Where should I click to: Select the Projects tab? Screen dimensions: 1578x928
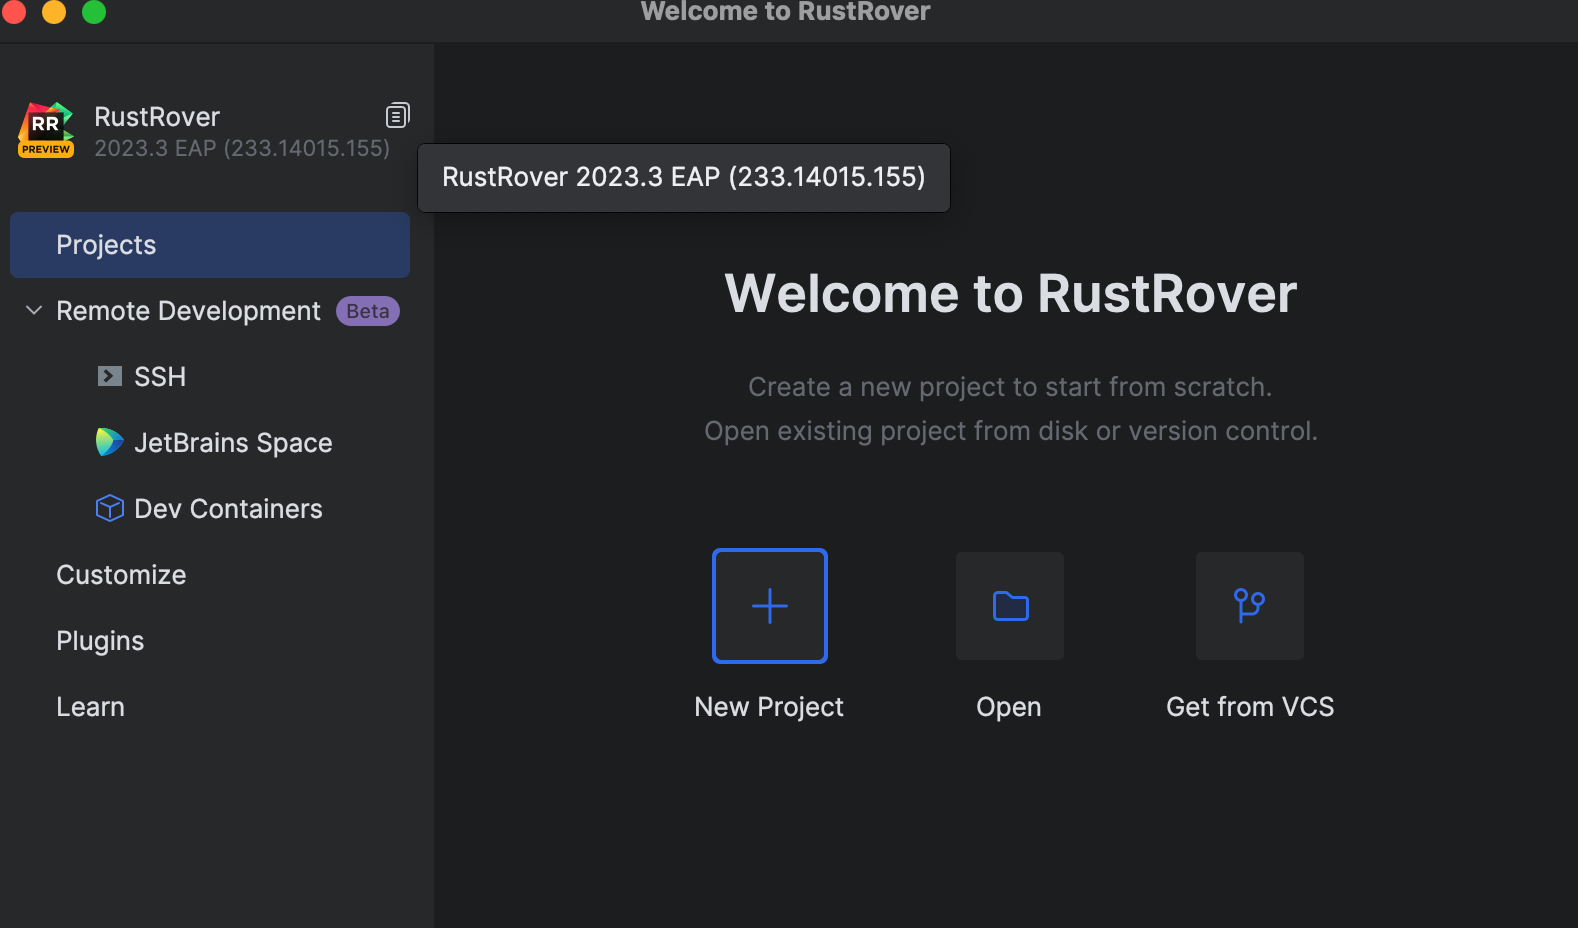[210, 245]
